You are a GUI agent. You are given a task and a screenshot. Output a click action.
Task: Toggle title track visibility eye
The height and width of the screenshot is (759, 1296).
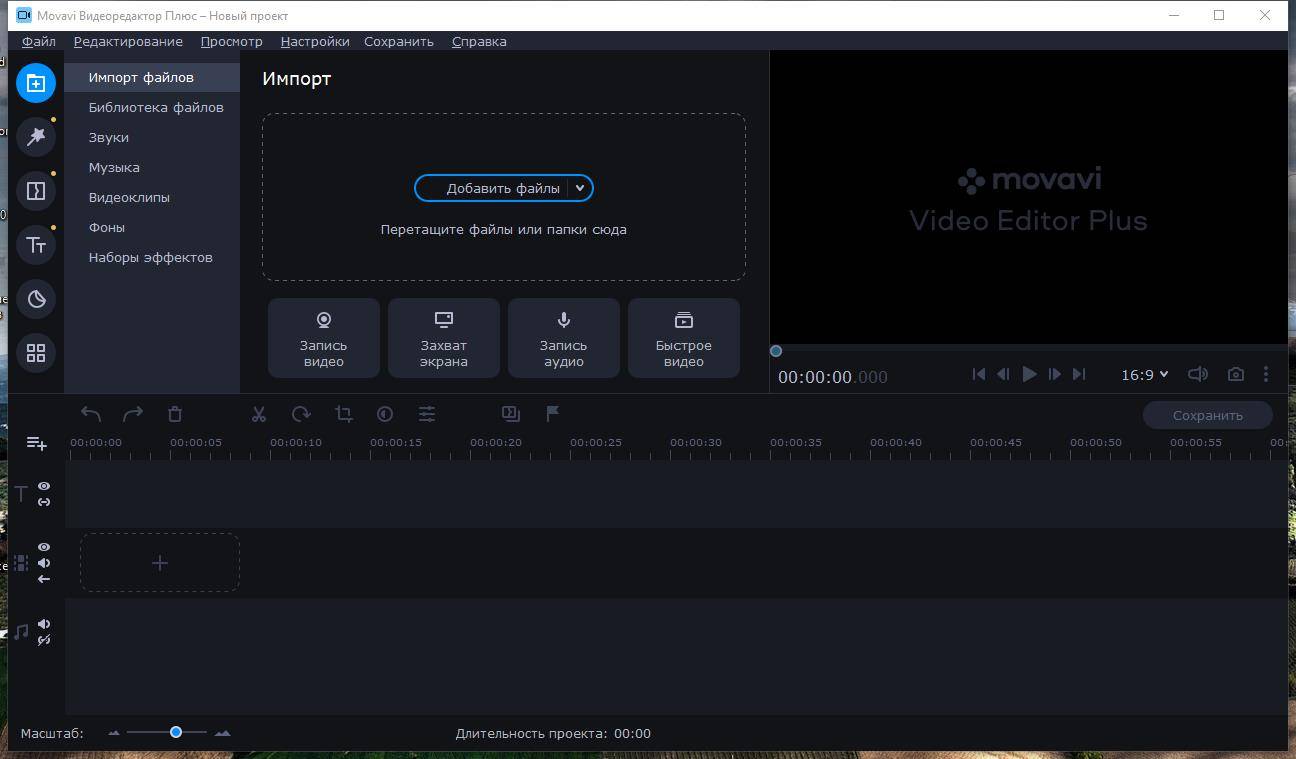tap(44, 486)
